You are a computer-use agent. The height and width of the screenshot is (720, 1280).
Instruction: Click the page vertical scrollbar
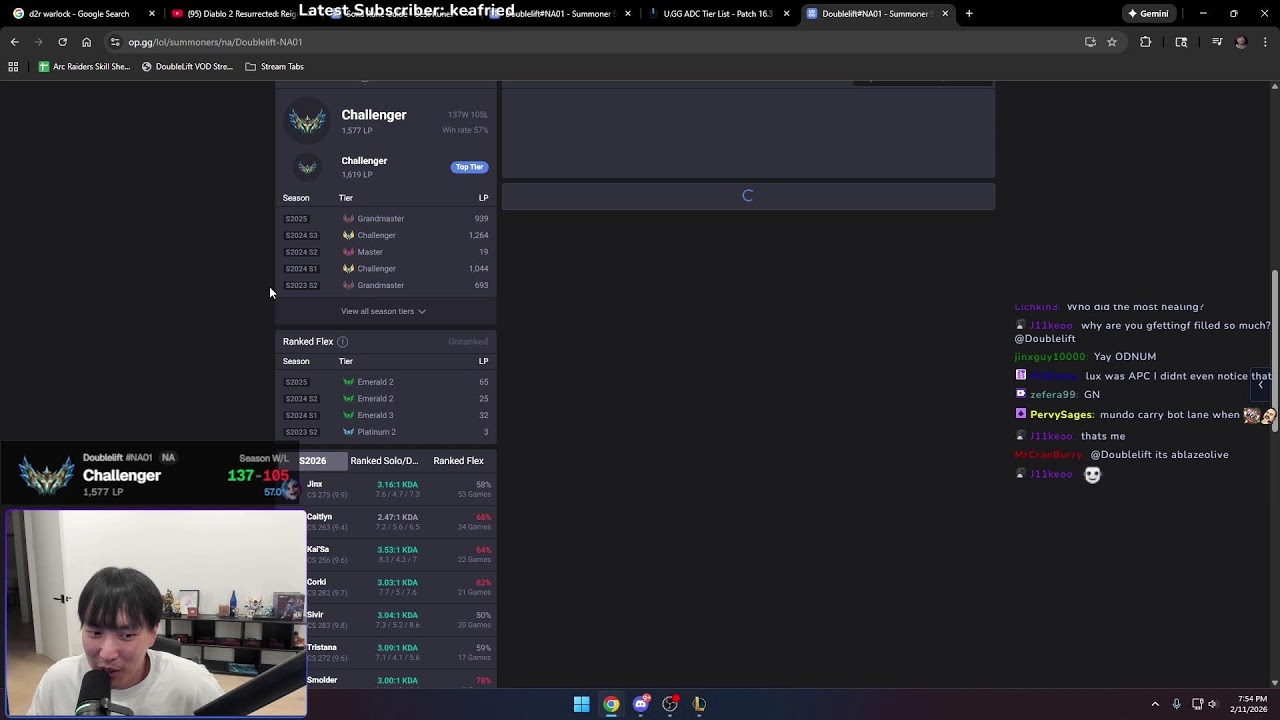[1274, 350]
